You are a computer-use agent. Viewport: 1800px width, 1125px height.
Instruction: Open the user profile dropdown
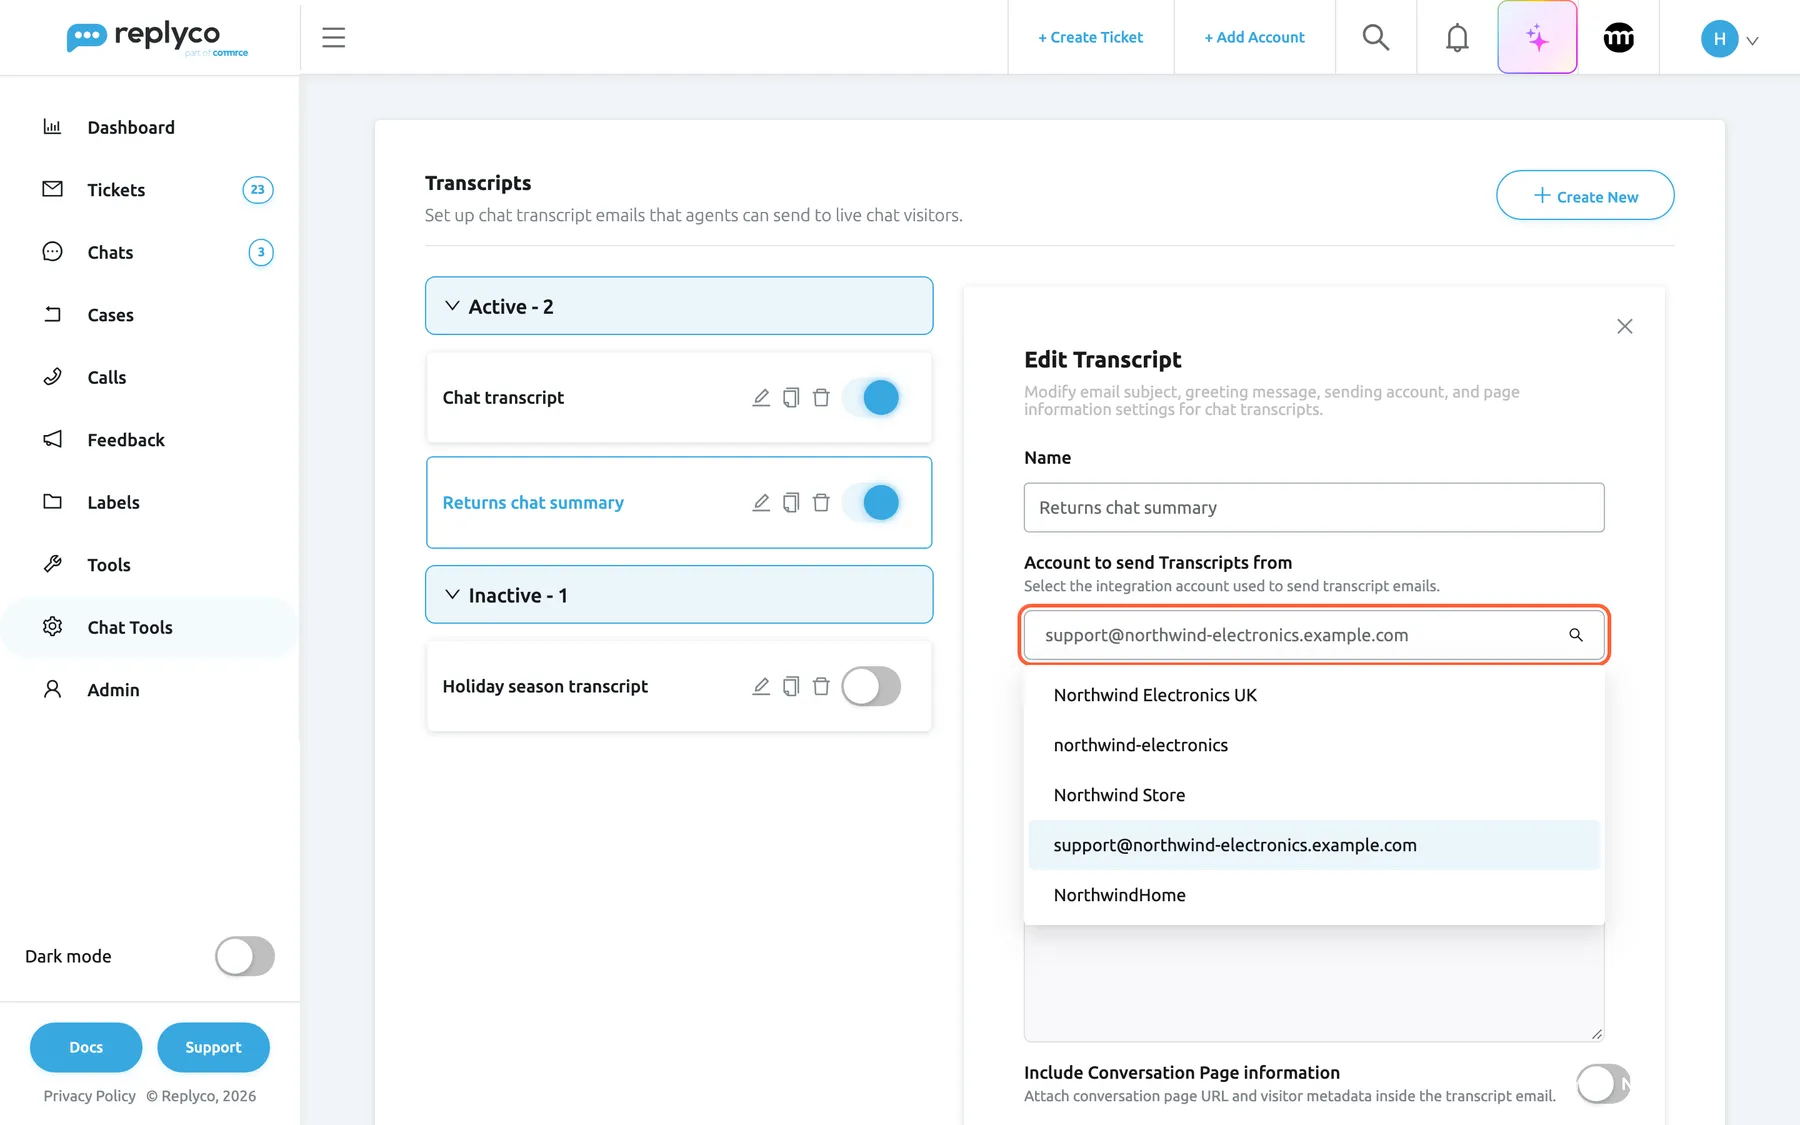(1730, 39)
